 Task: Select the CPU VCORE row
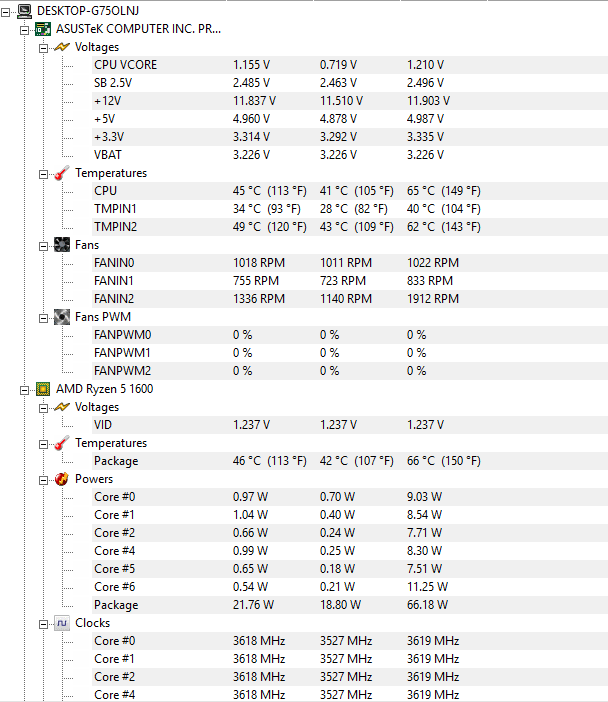350,65
